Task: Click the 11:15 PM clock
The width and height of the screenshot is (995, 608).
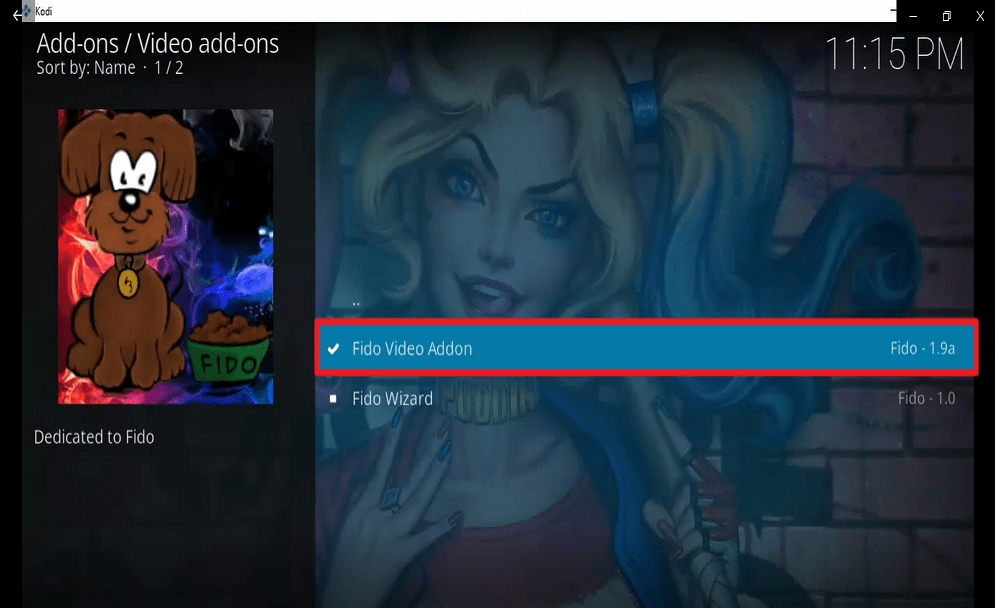Action: [x=894, y=54]
